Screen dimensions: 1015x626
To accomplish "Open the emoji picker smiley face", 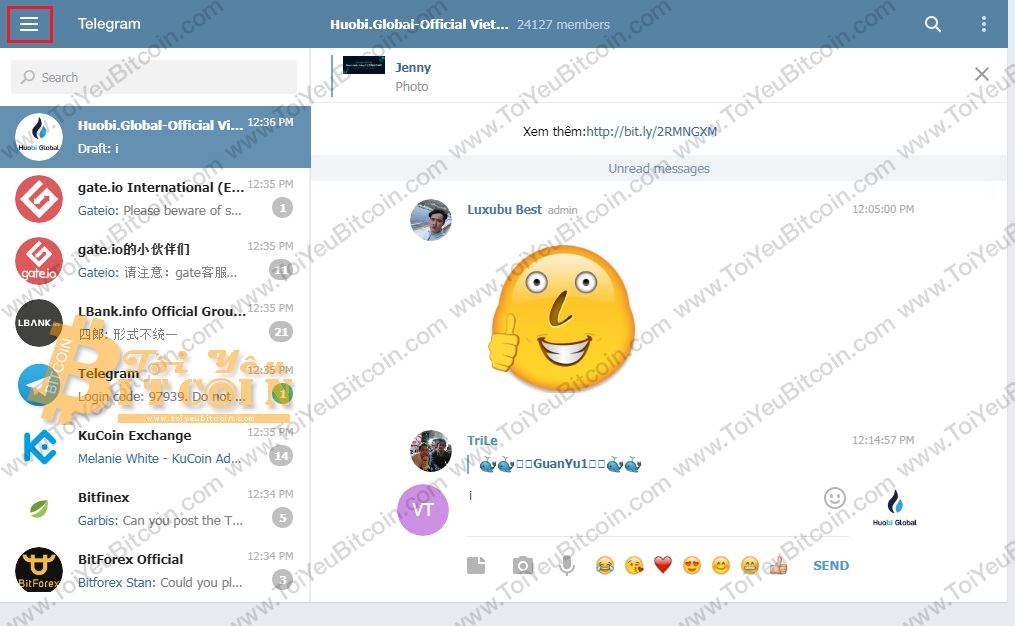I will point(834,498).
